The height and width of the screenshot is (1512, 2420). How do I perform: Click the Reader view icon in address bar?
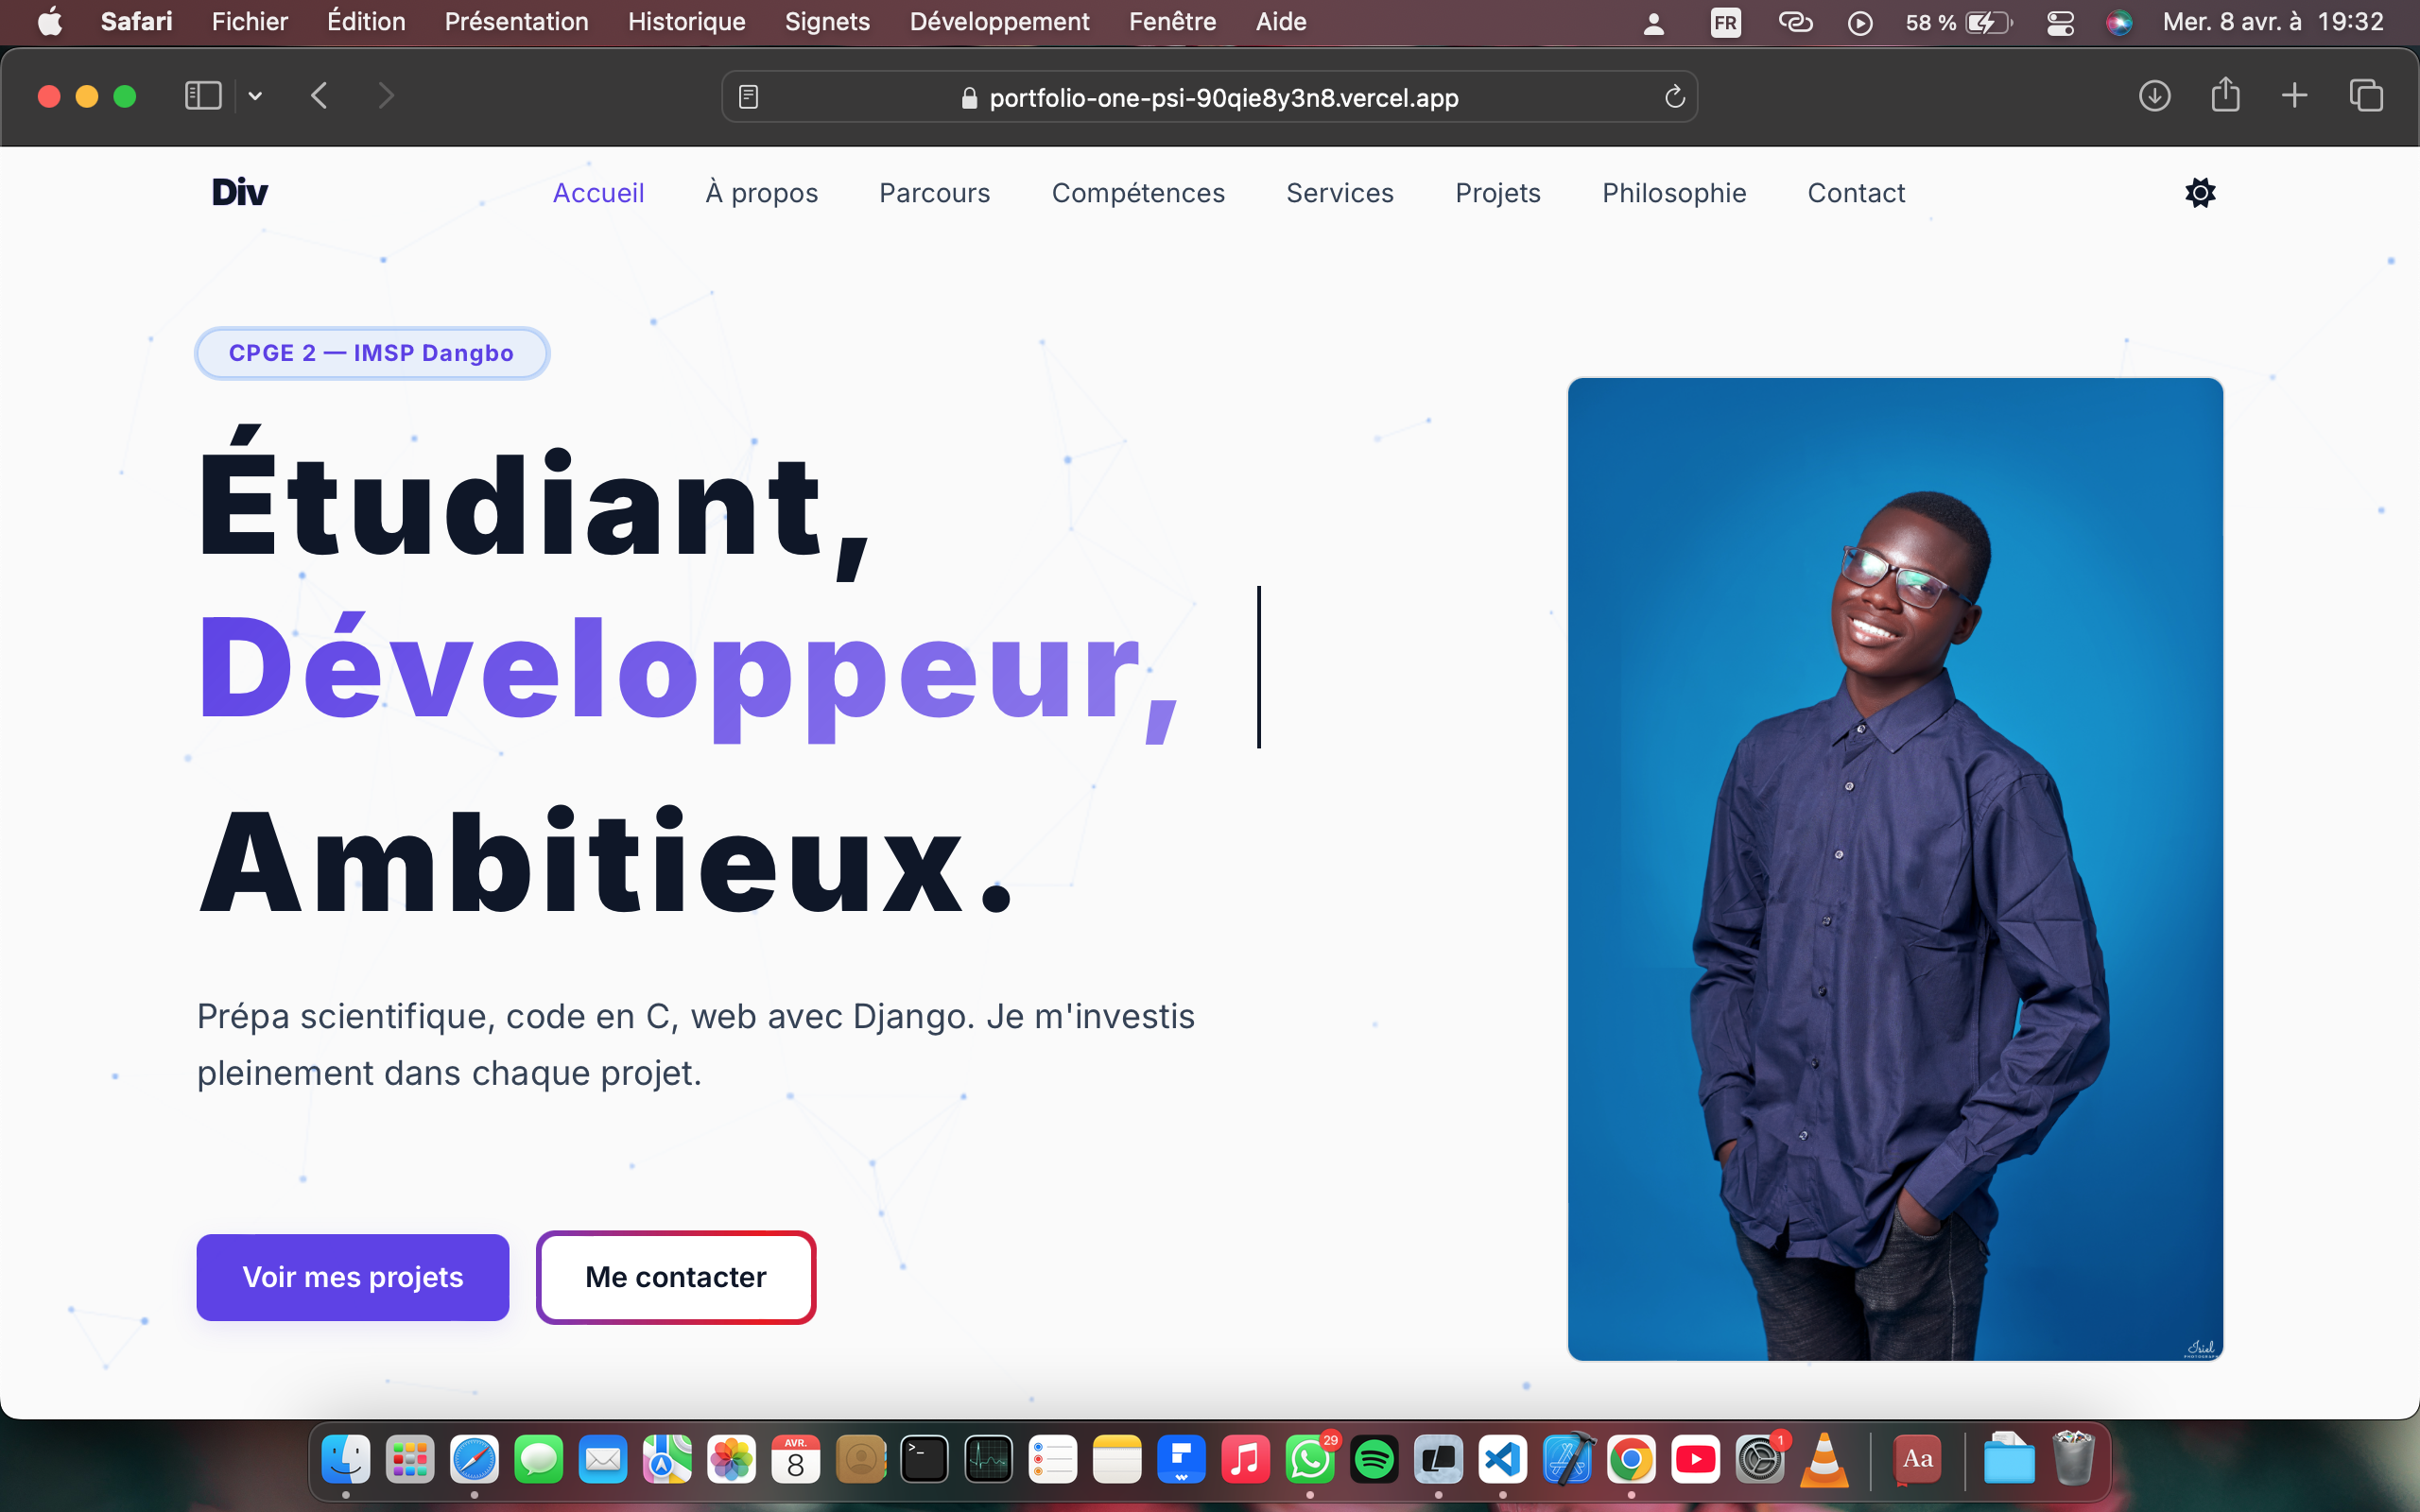[748, 97]
